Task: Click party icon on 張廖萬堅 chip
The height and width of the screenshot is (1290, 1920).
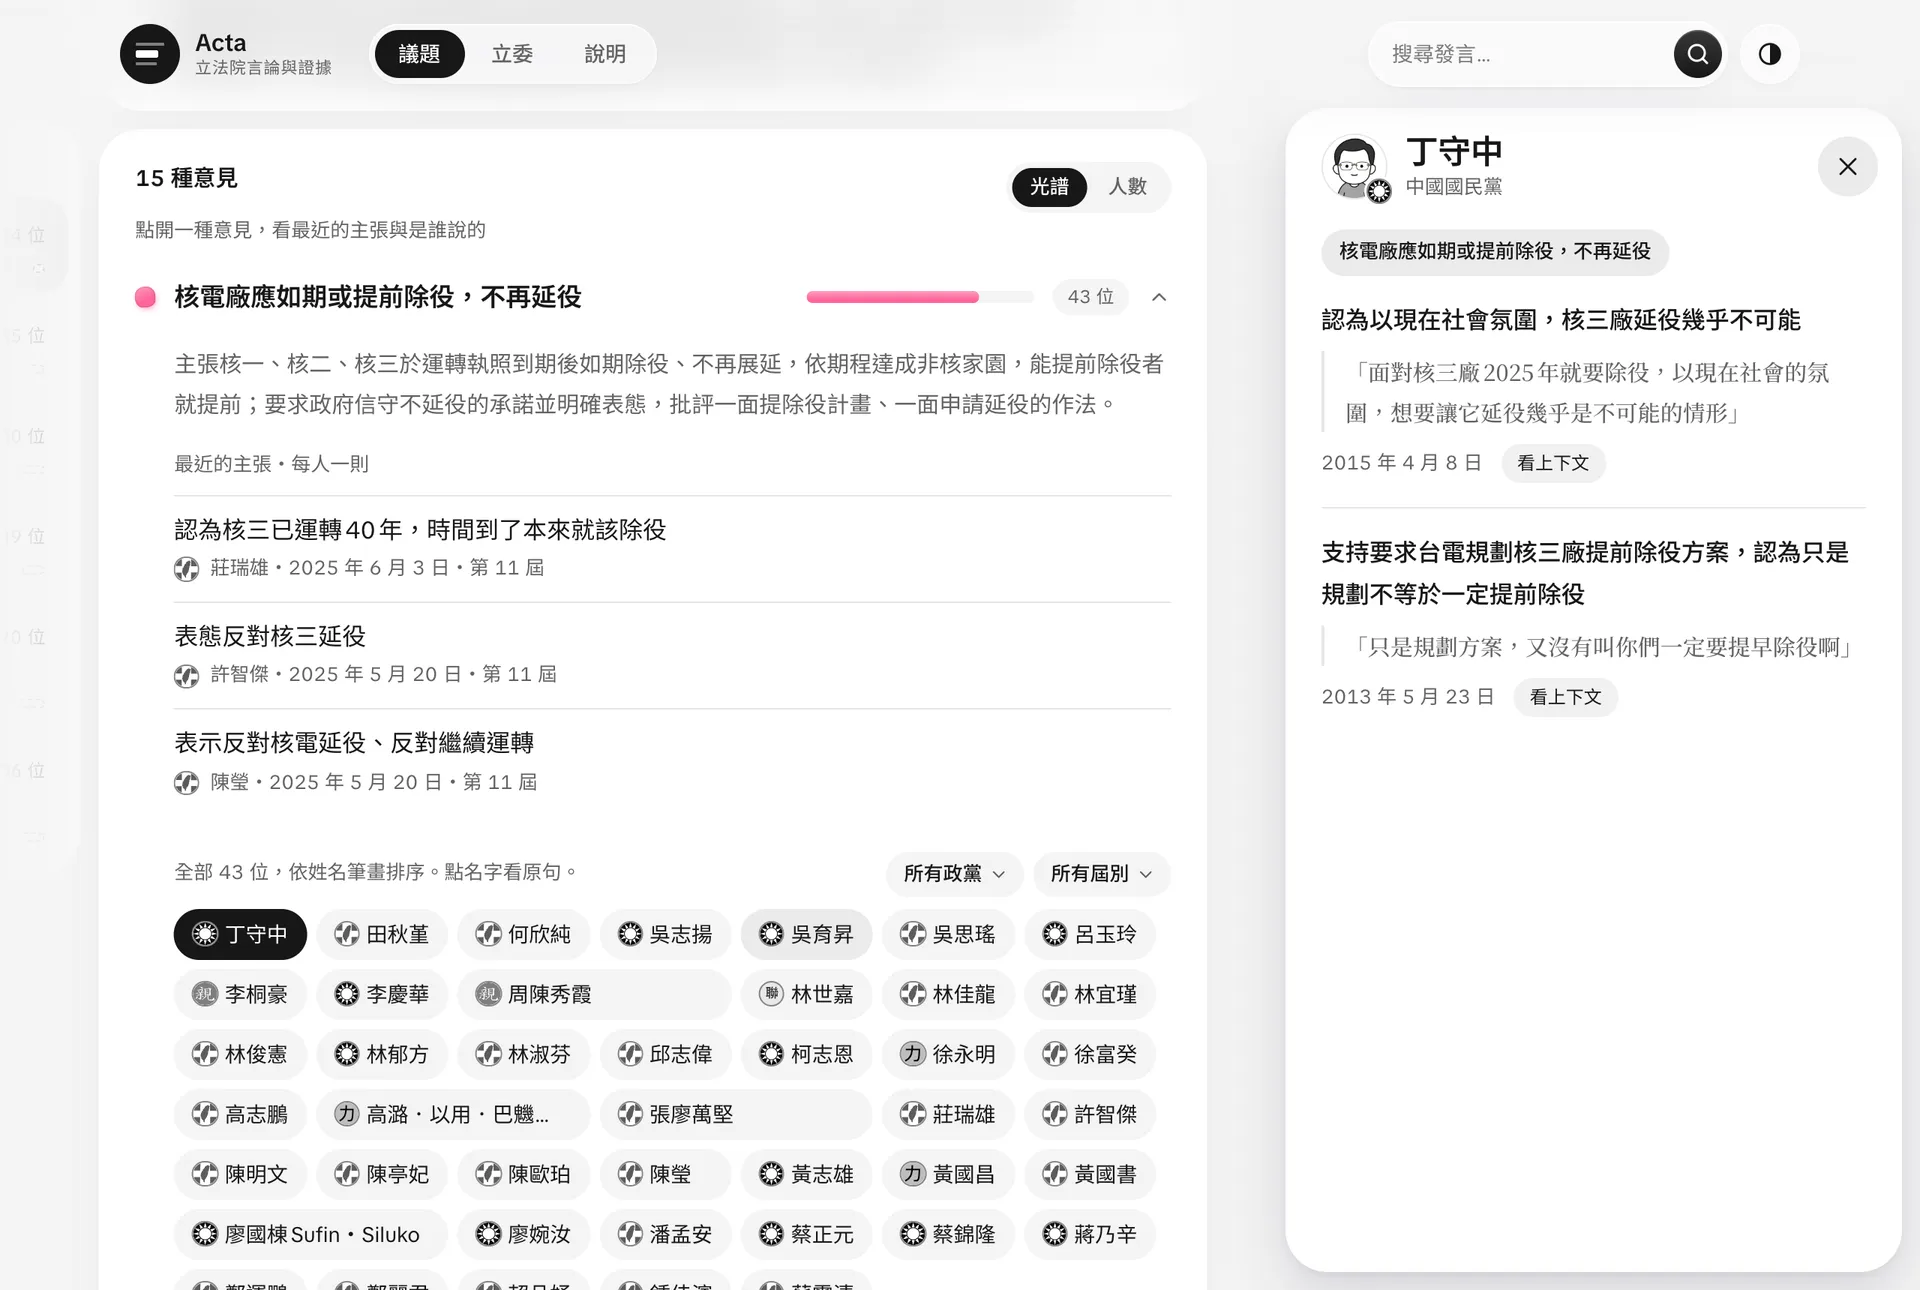Action: (630, 1114)
